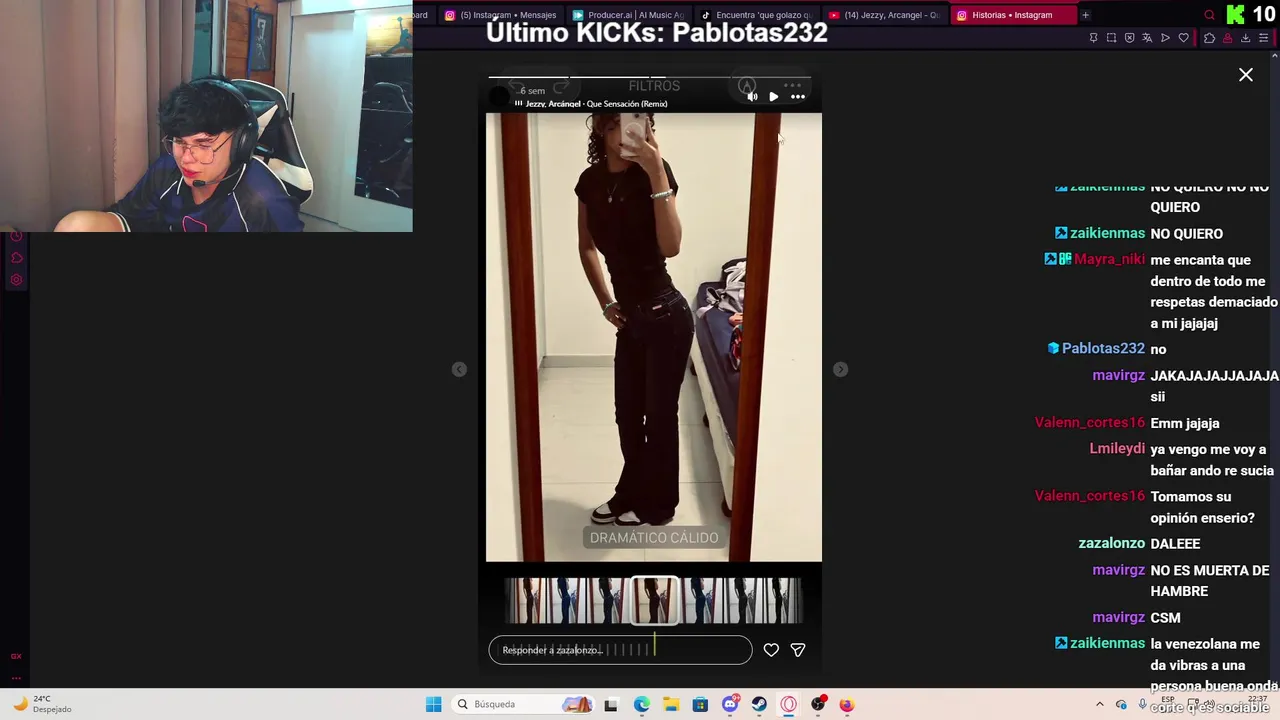This screenshot has width=1280, height=720.
Task: Click the 'Responder a zazalonzo...' reply field
Action: (x=620, y=650)
